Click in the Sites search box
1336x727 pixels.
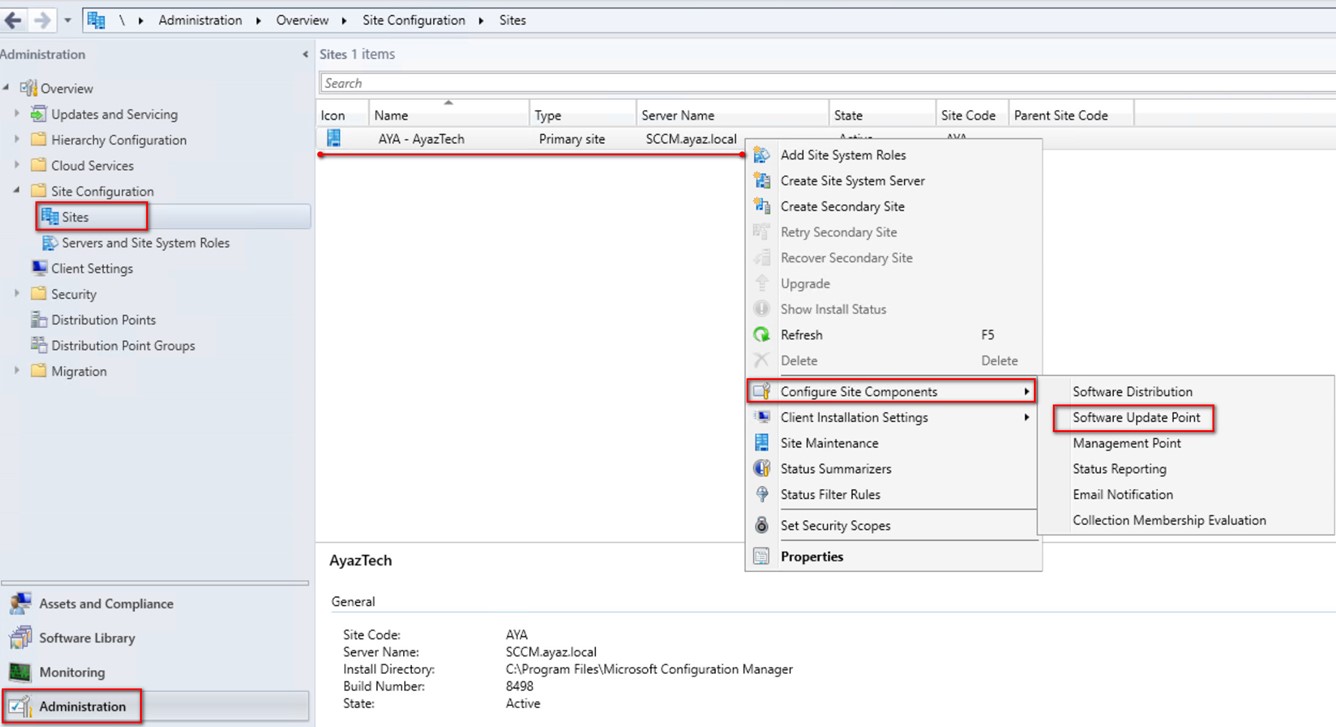point(827,83)
